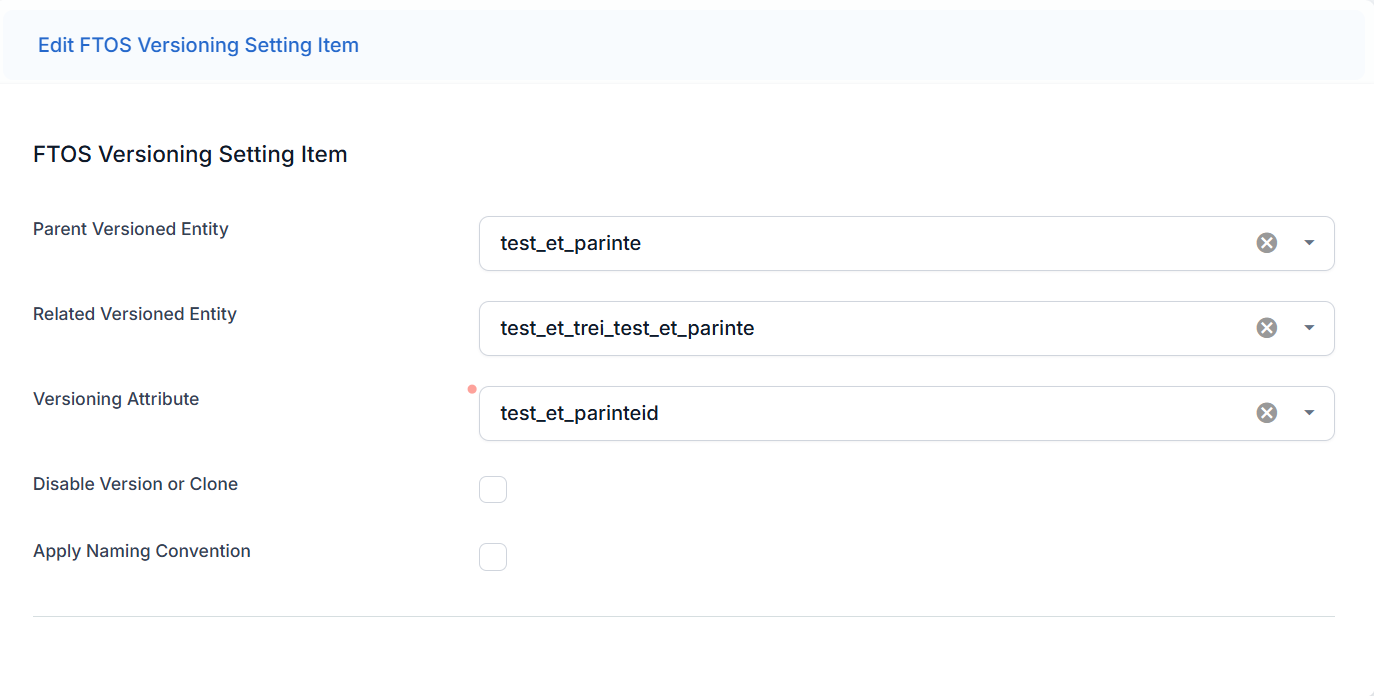Screen dimensions: 1374x696
Task: Click the Parent Versioned Entity label
Action: pos(131,229)
